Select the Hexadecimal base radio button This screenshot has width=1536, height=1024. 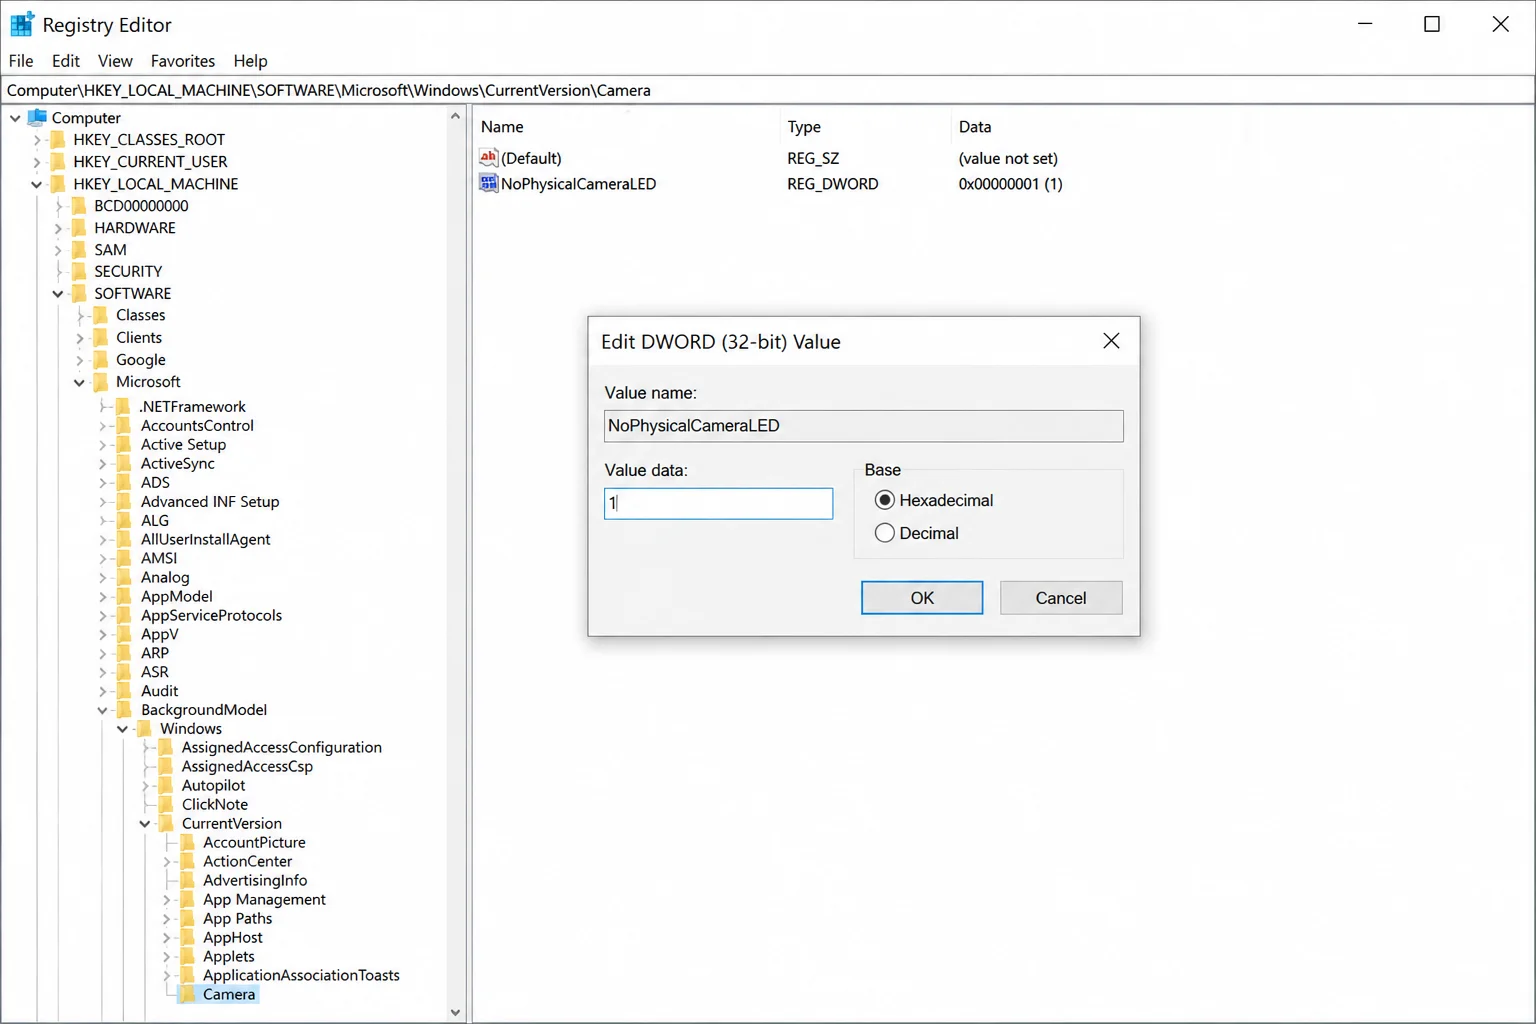(884, 500)
